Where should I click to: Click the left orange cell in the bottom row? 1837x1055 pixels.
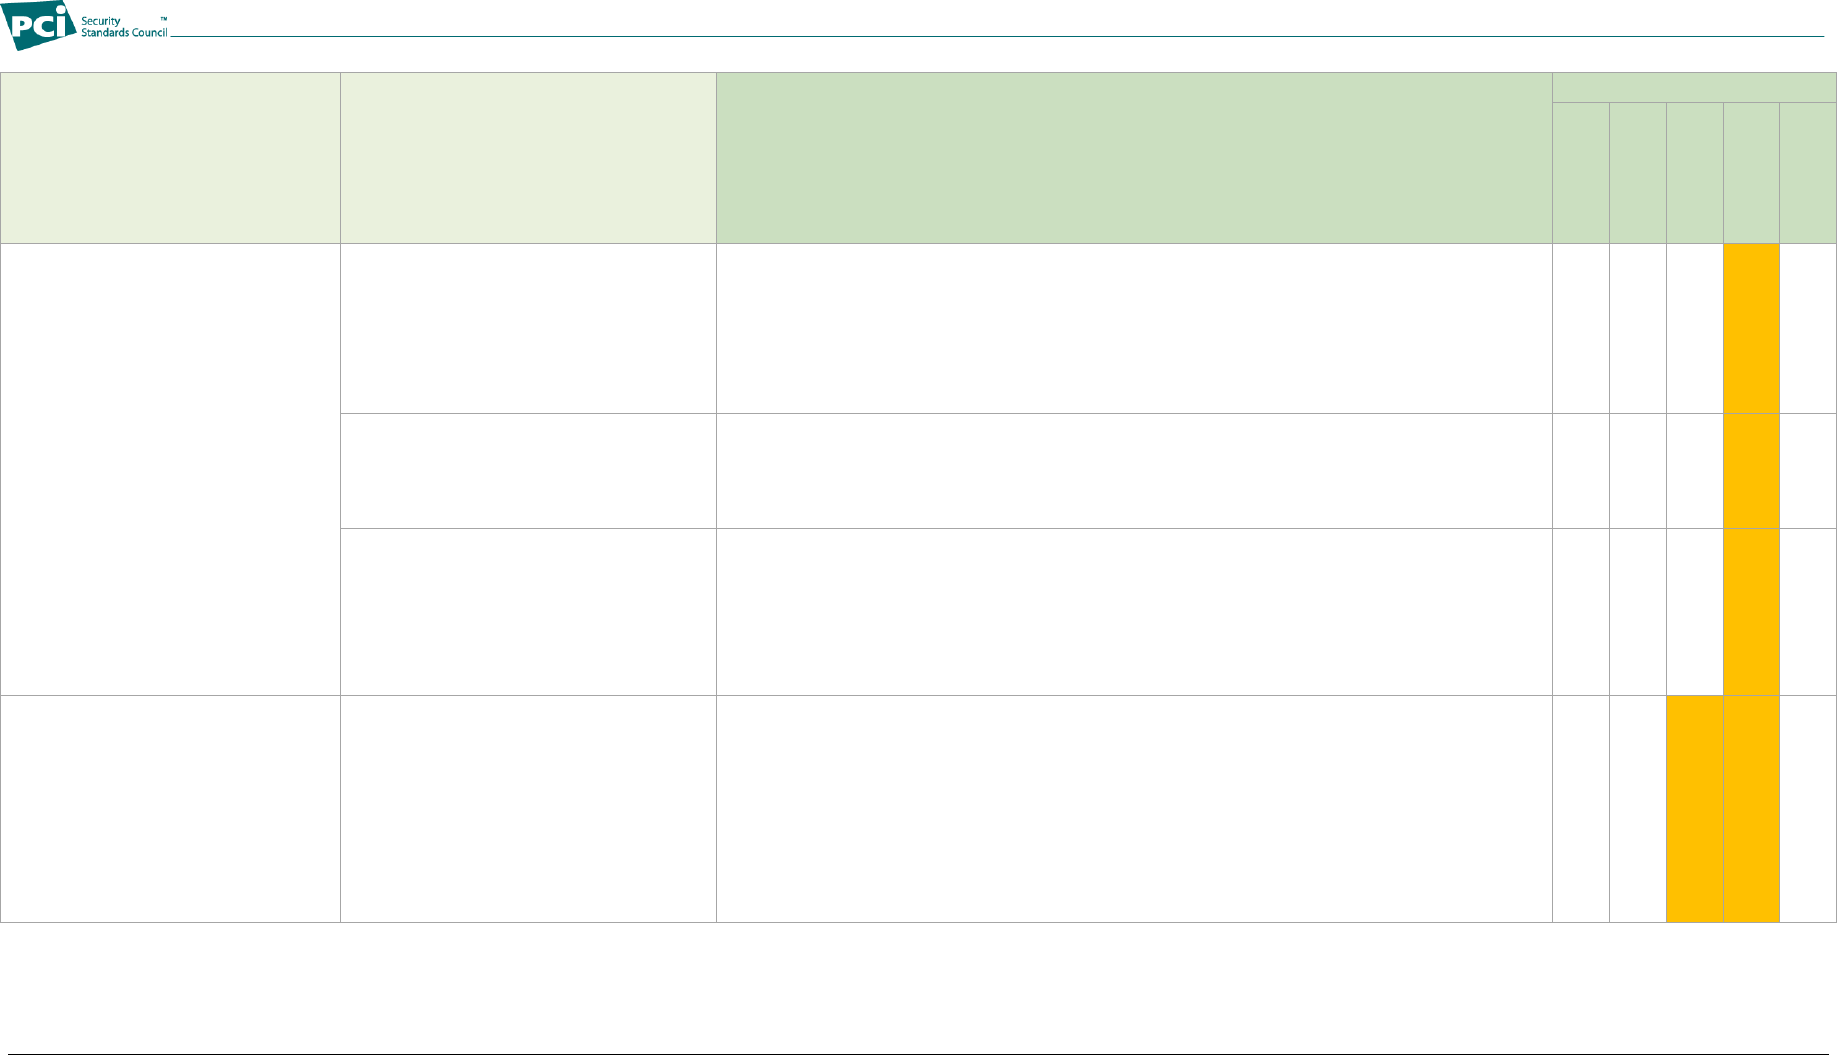pos(1695,809)
